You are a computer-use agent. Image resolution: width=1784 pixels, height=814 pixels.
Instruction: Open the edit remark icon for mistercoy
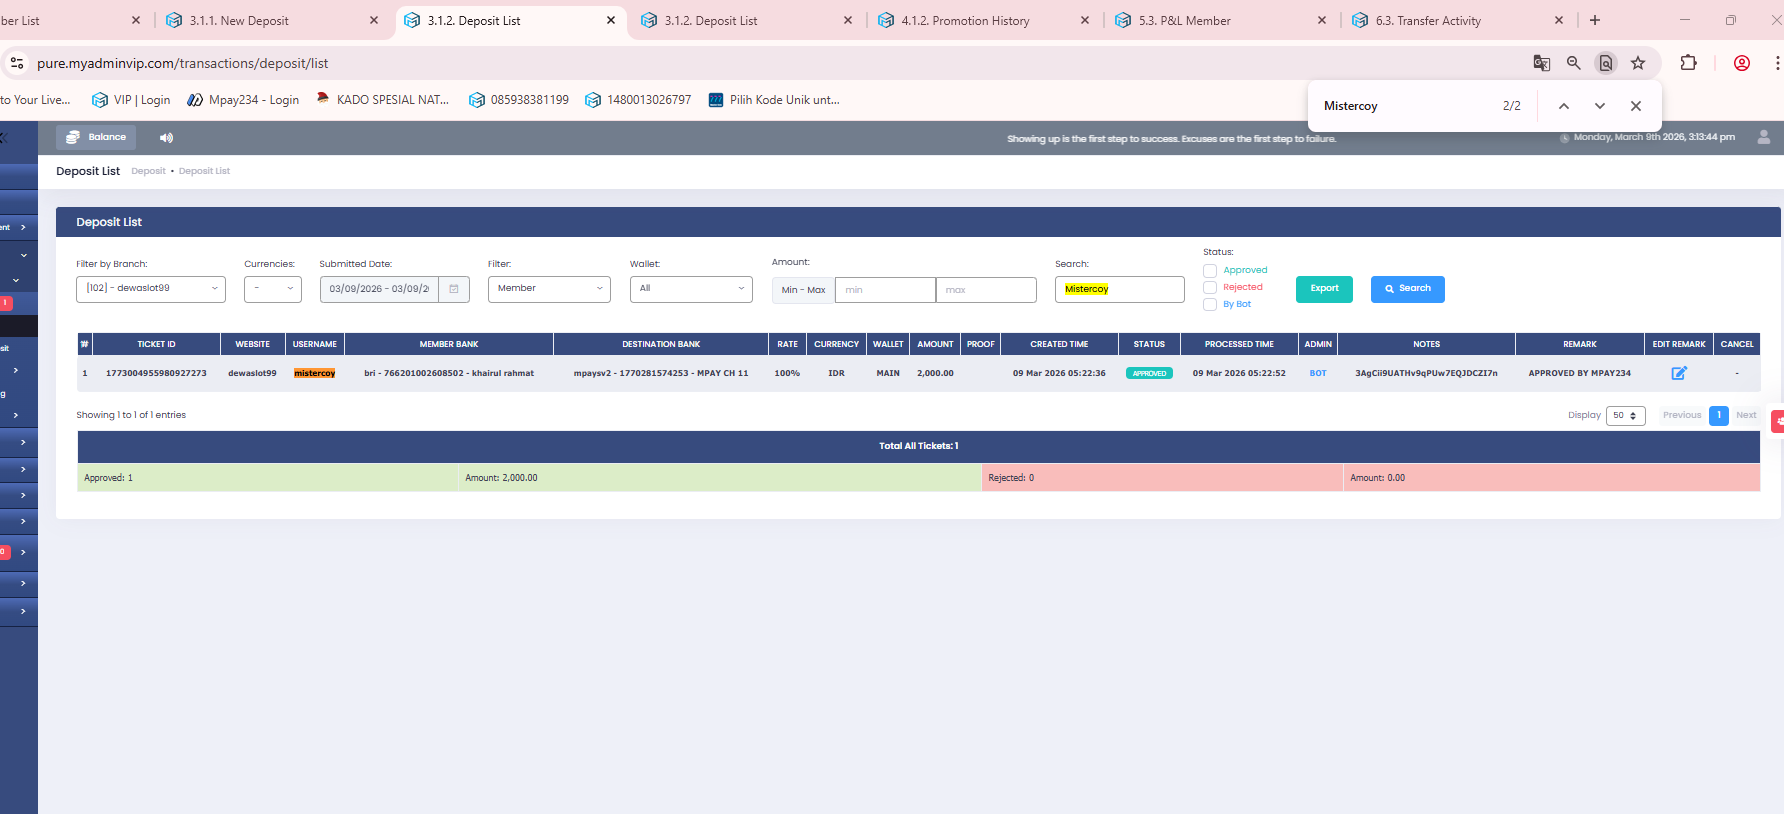pyautogui.click(x=1679, y=373)
